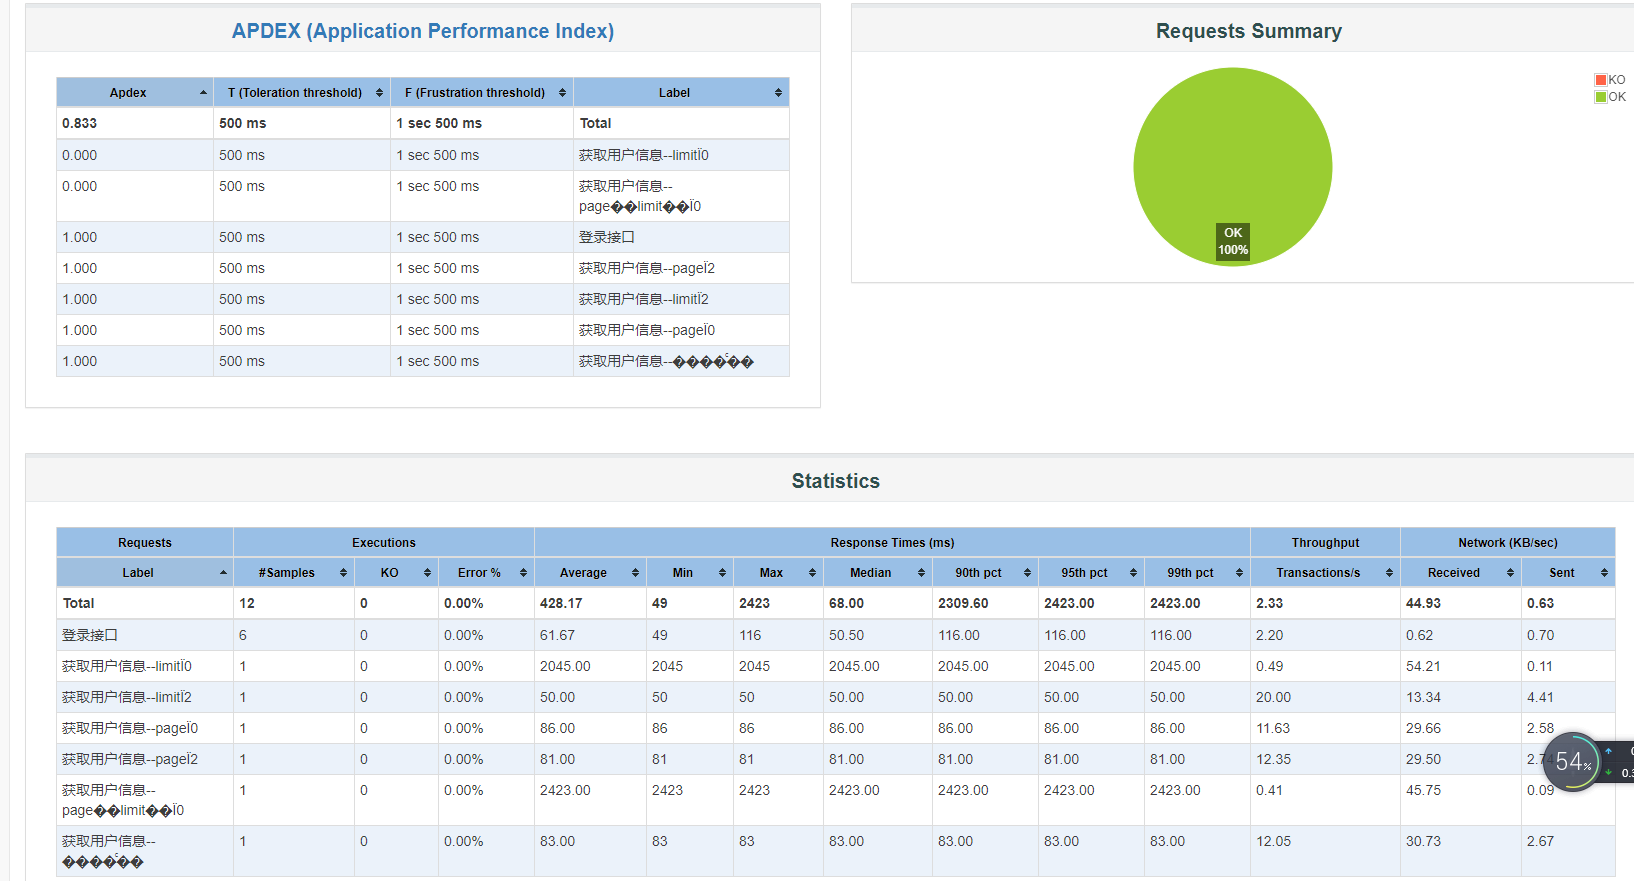The width and height of the screenshot is (1634, 881).
Task: Select Total error percentage 0.00%
Action: (x=464, y=603)
